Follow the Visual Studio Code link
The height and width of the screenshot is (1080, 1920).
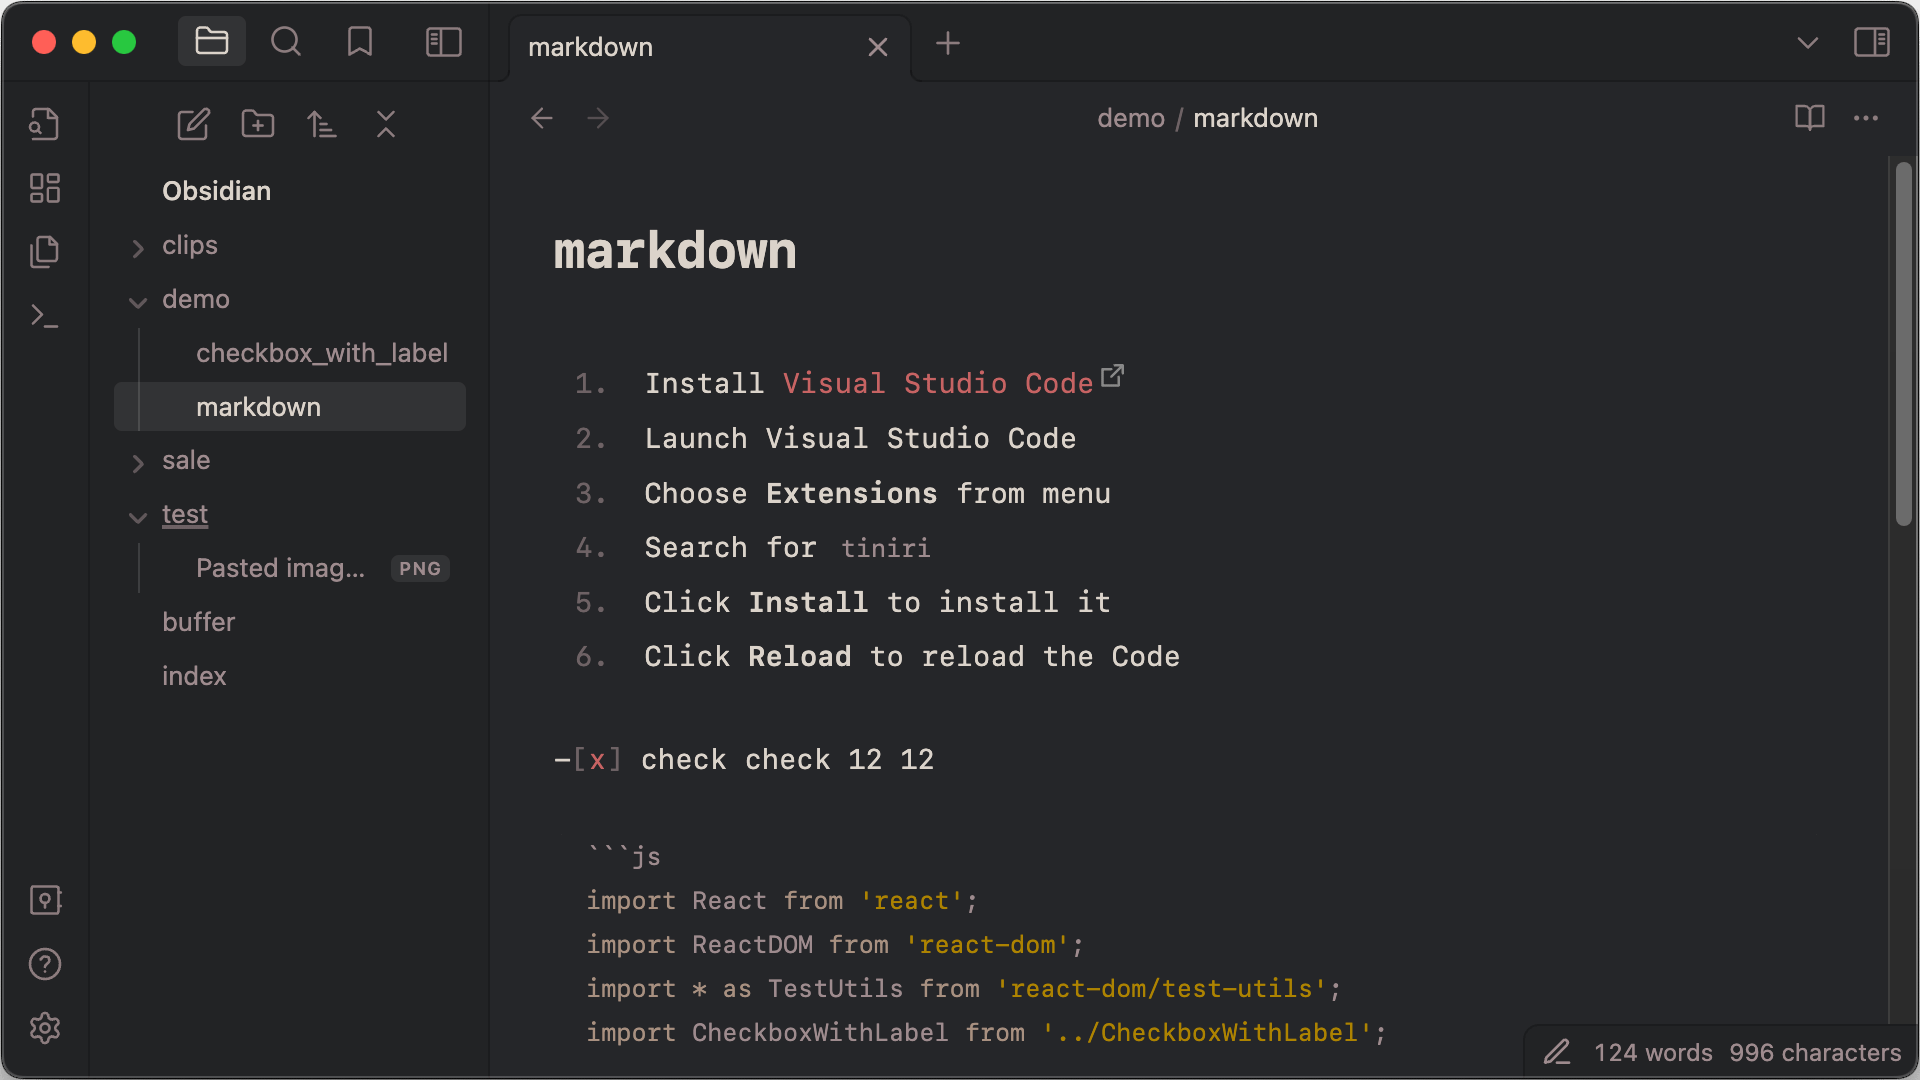938,383
